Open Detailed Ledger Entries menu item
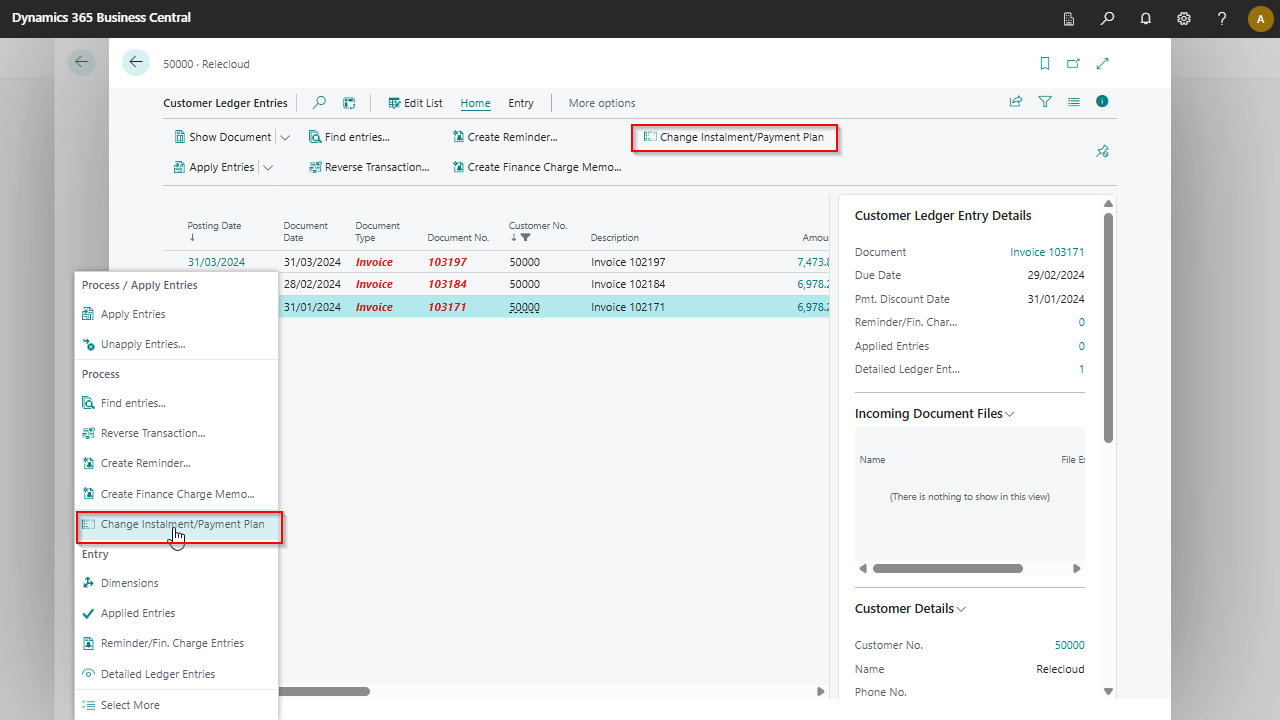This screenshot has height=720, width=1280. [x=176, y=674]
